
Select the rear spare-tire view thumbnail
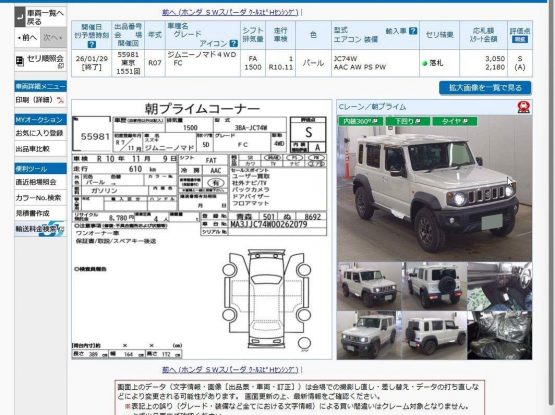(434, 286)
